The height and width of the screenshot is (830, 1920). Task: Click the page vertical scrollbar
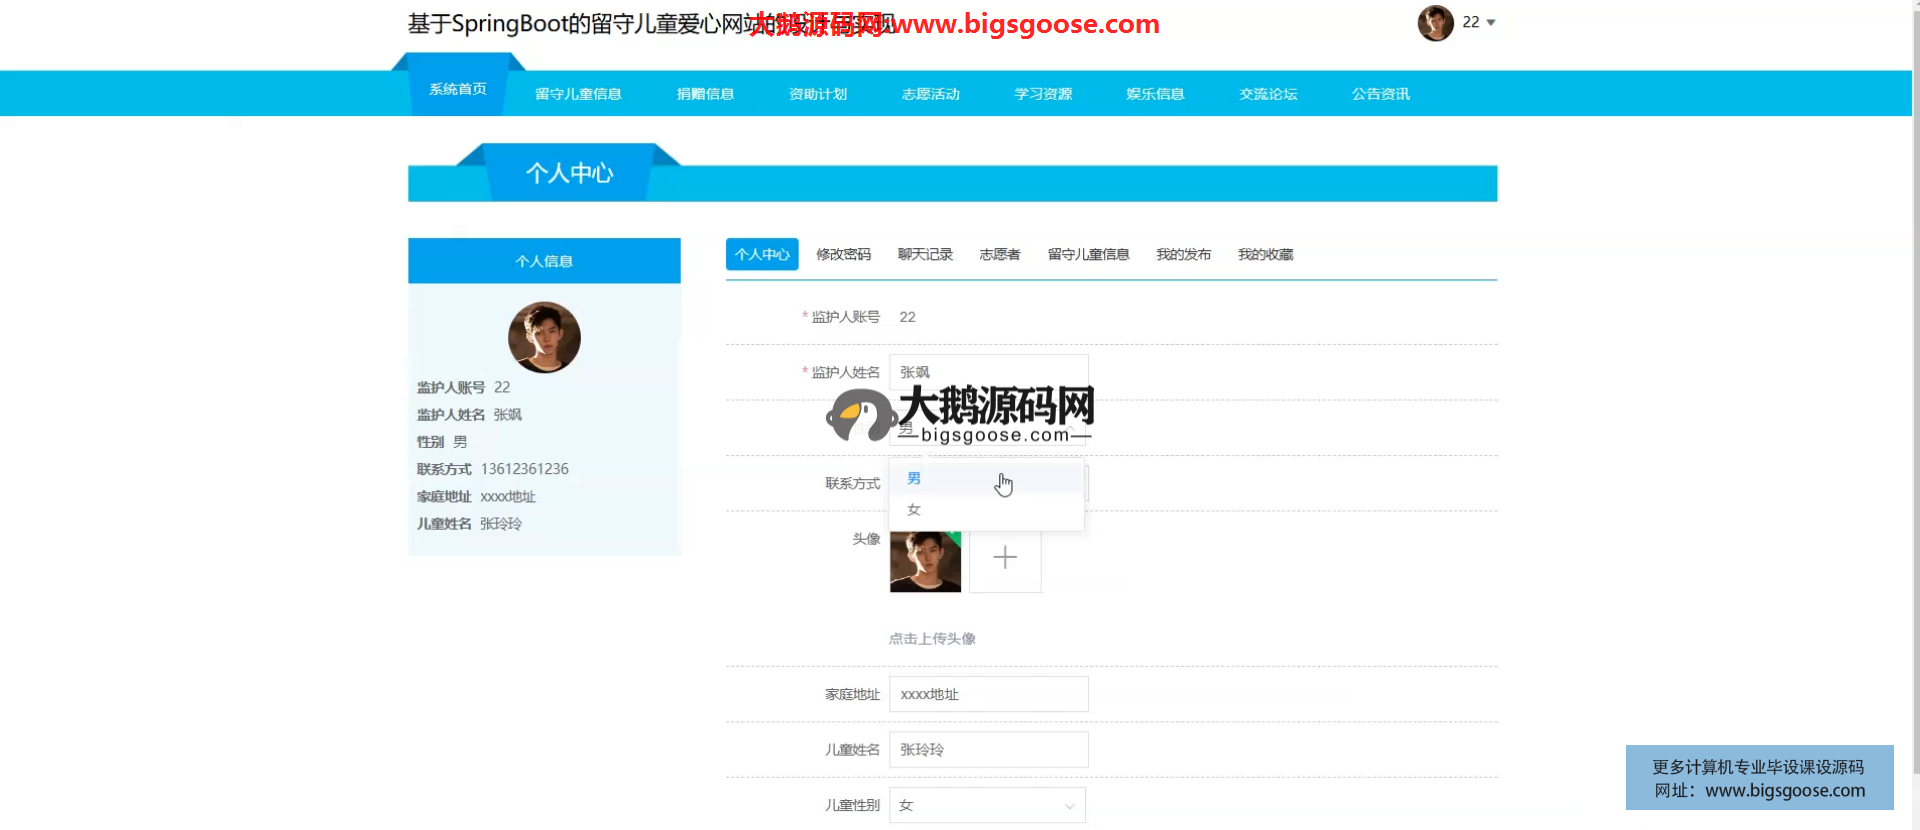pos(1915,400)
